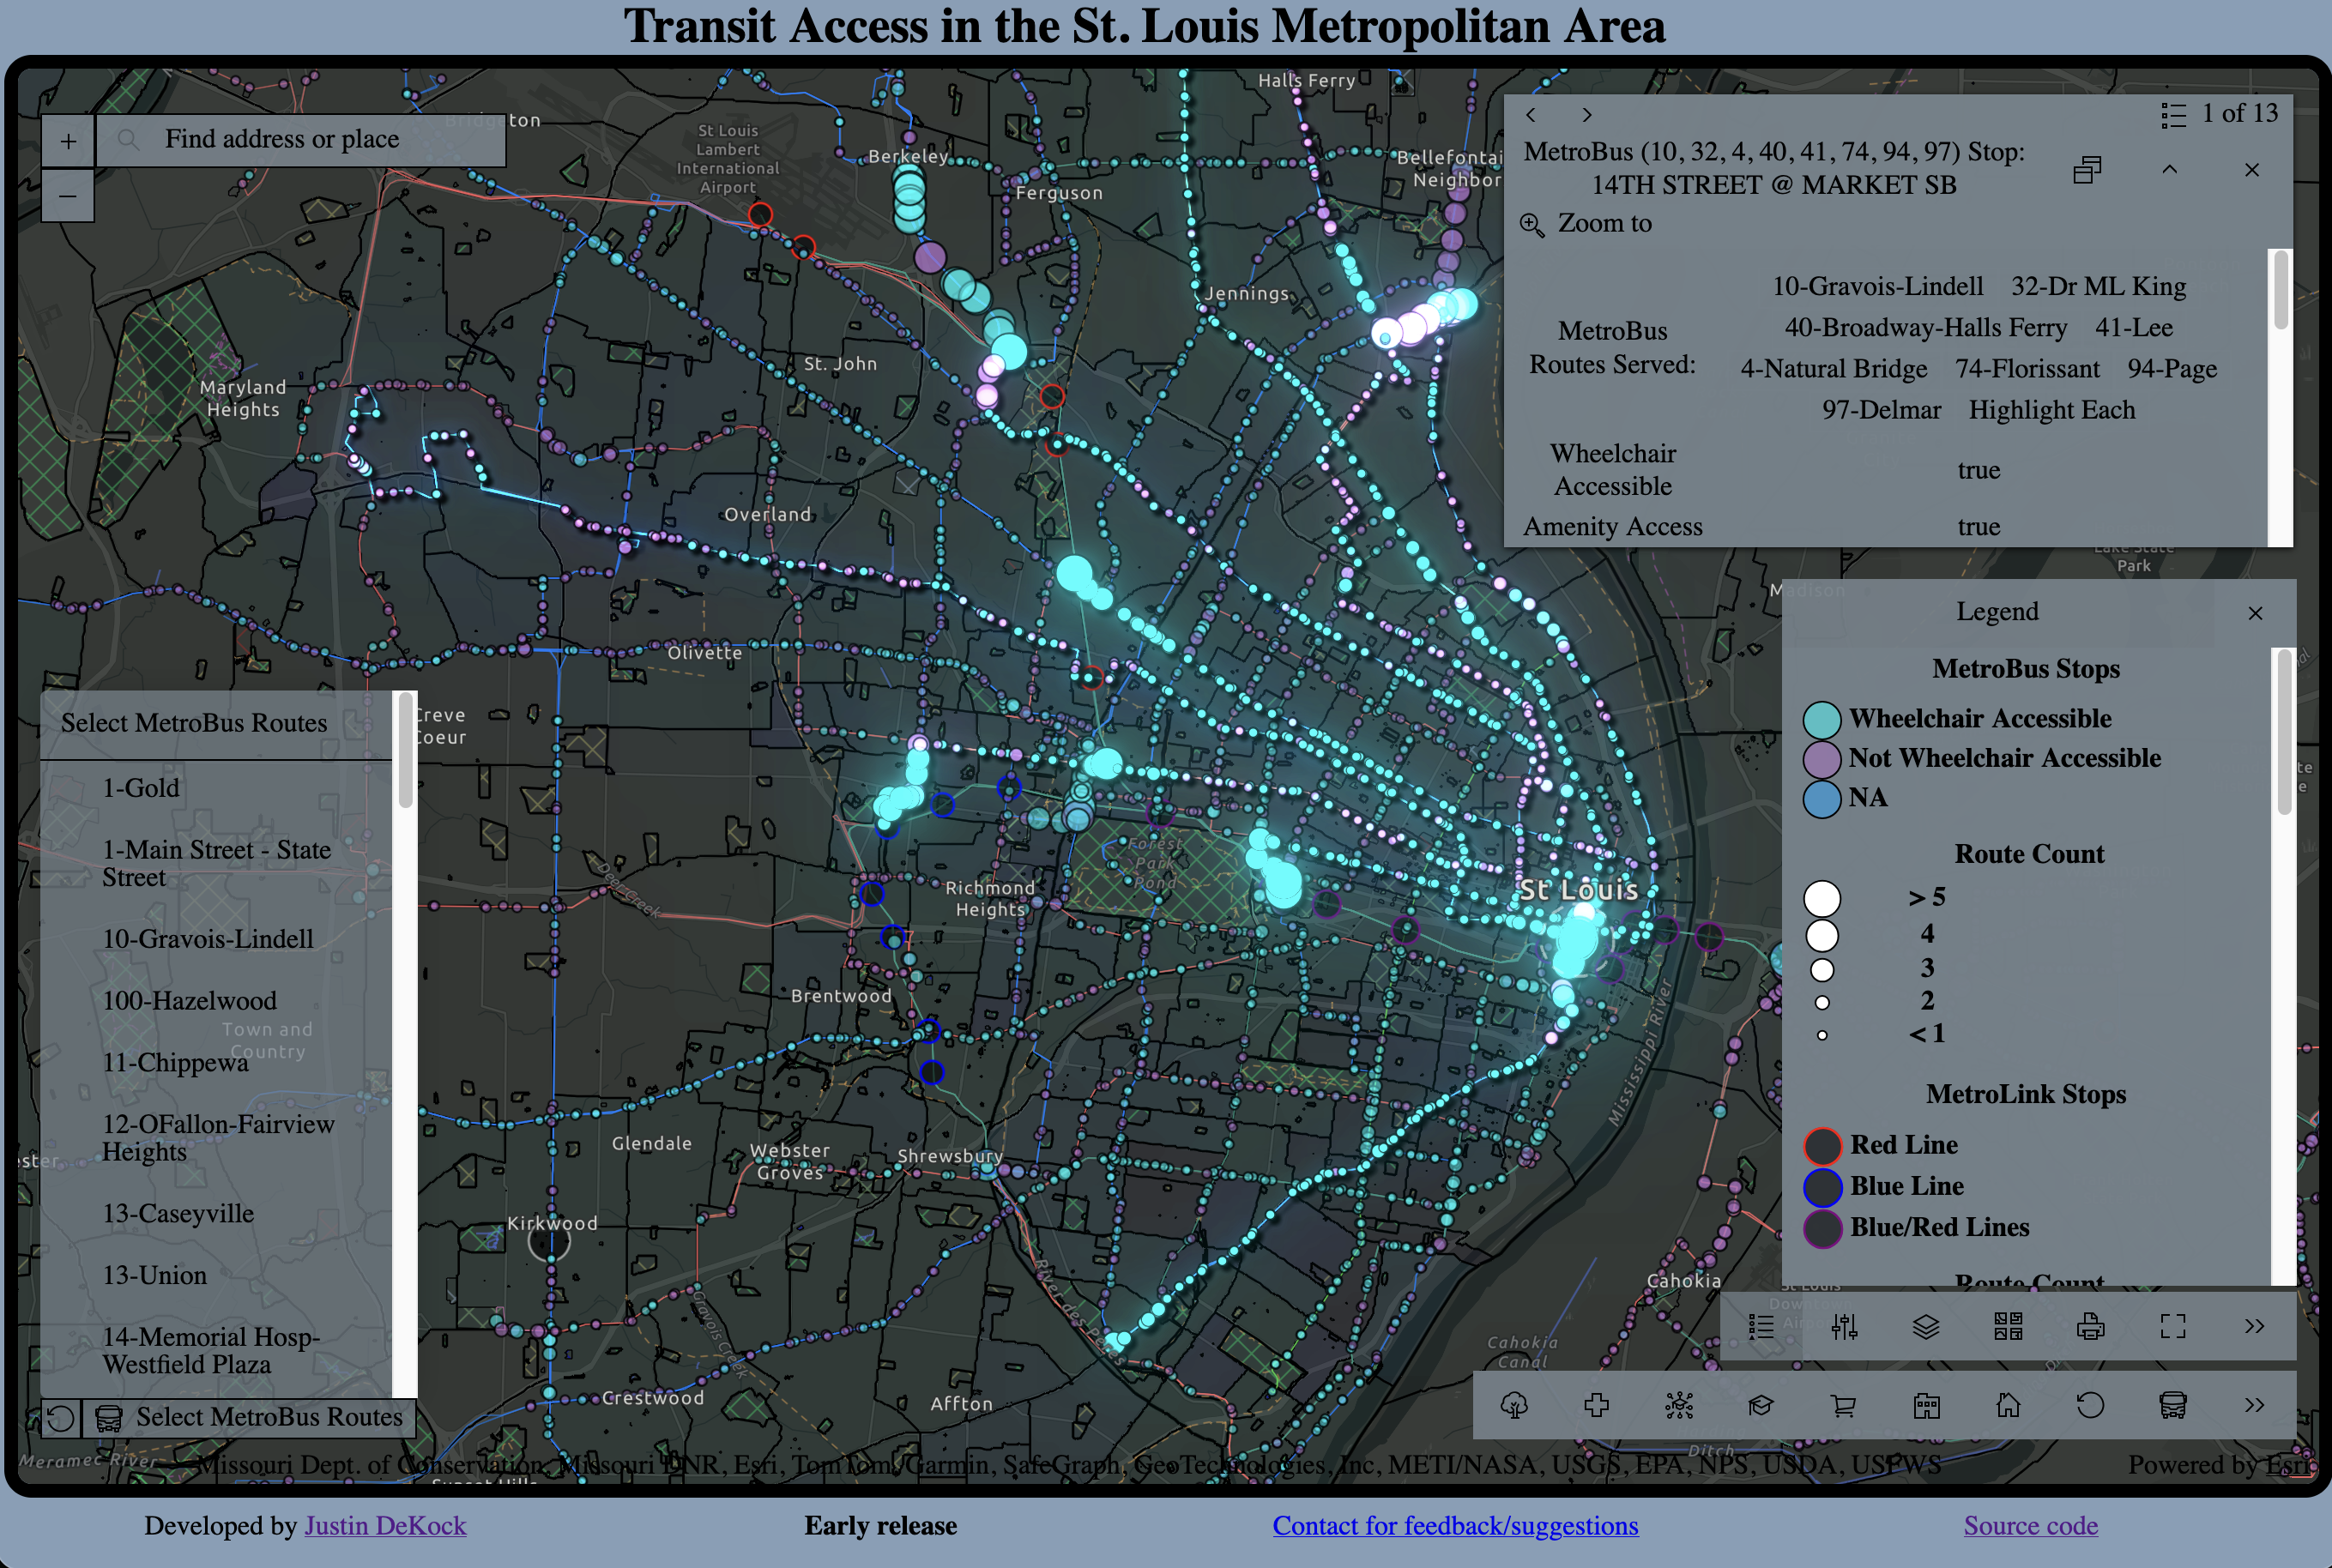Collapse the popup with the chevron
Image resolution: width=2332 pixels, height=1568 pixels.
click(2169, 170)
